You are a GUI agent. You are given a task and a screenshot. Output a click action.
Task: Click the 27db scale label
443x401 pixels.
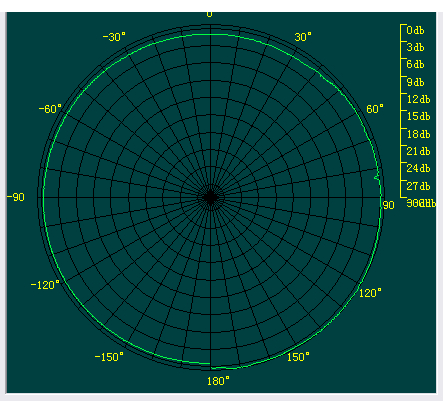point(418,186)
